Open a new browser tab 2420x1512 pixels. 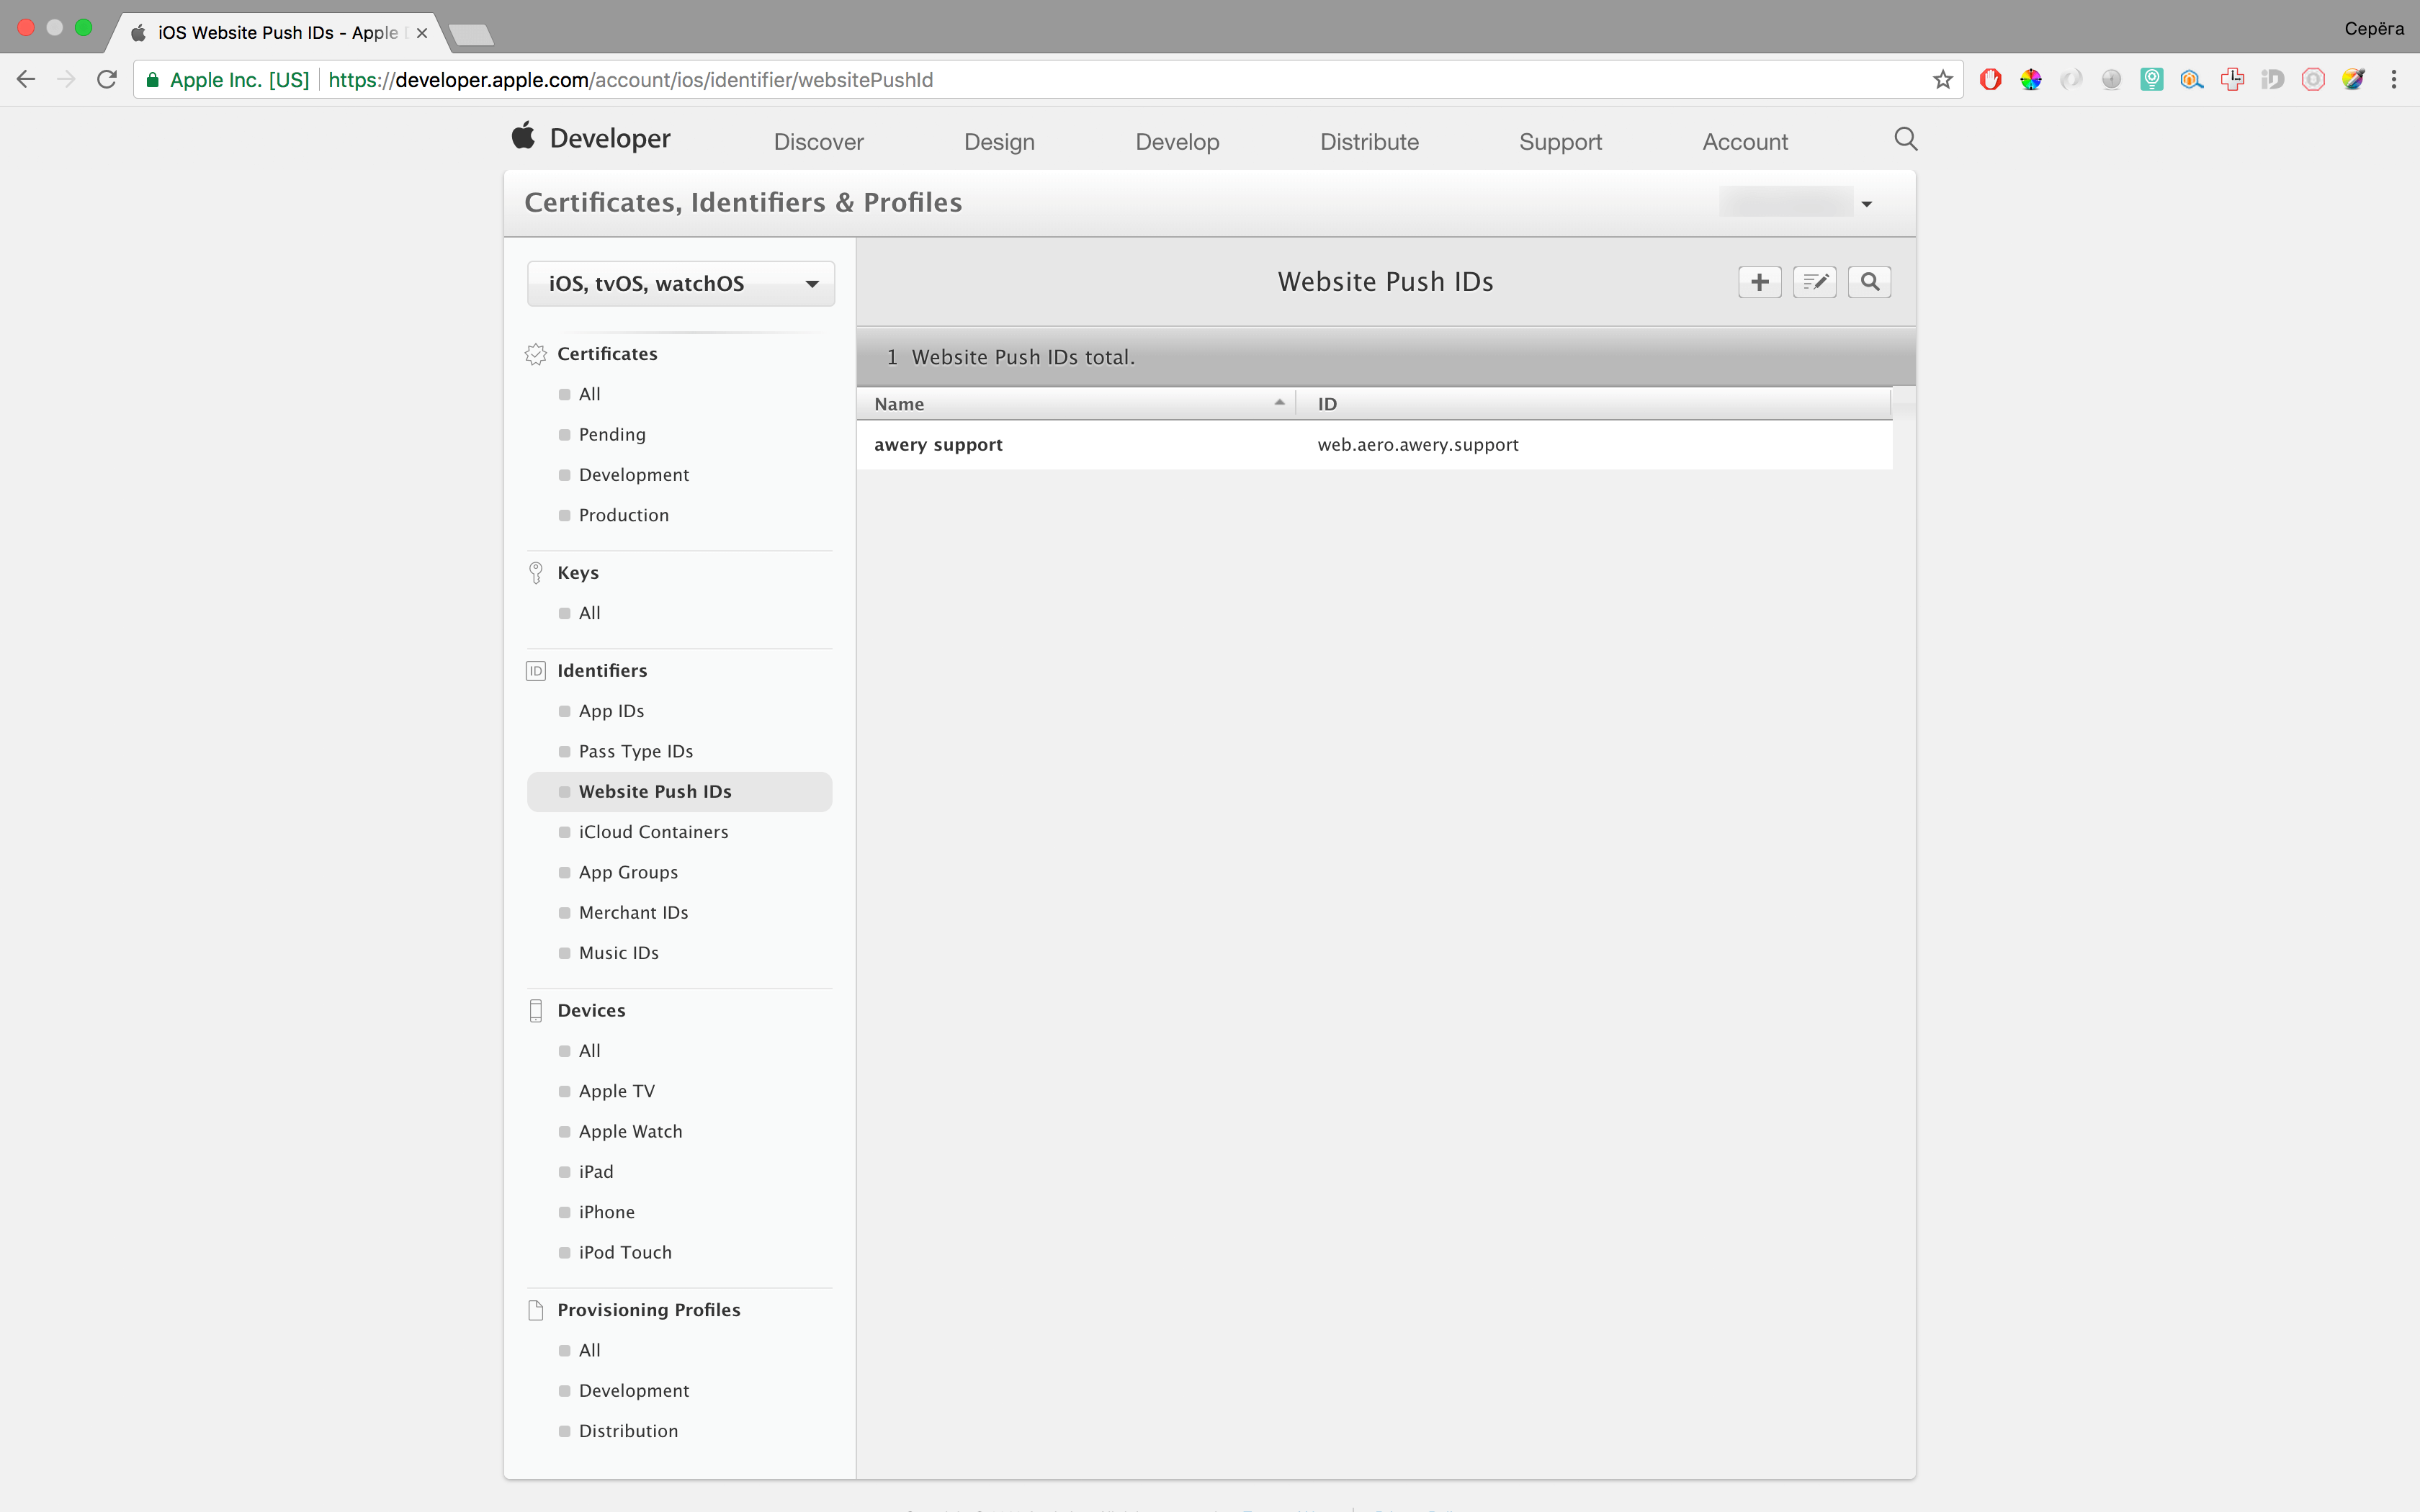click(471, 35)
